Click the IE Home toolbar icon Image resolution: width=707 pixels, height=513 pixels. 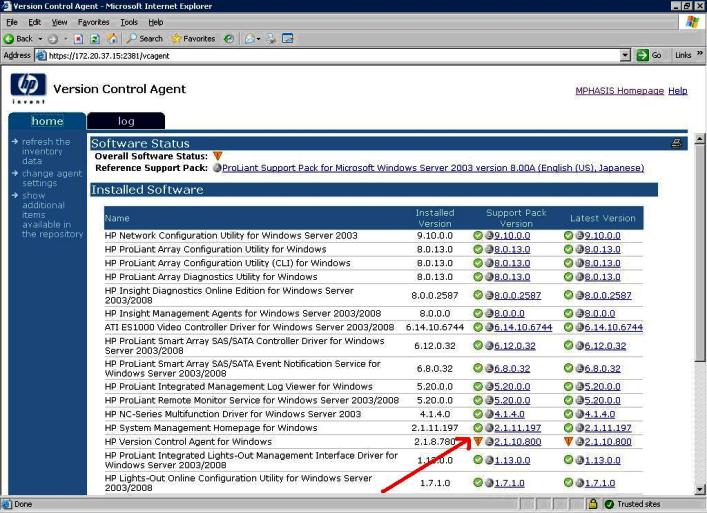(110, 38)
